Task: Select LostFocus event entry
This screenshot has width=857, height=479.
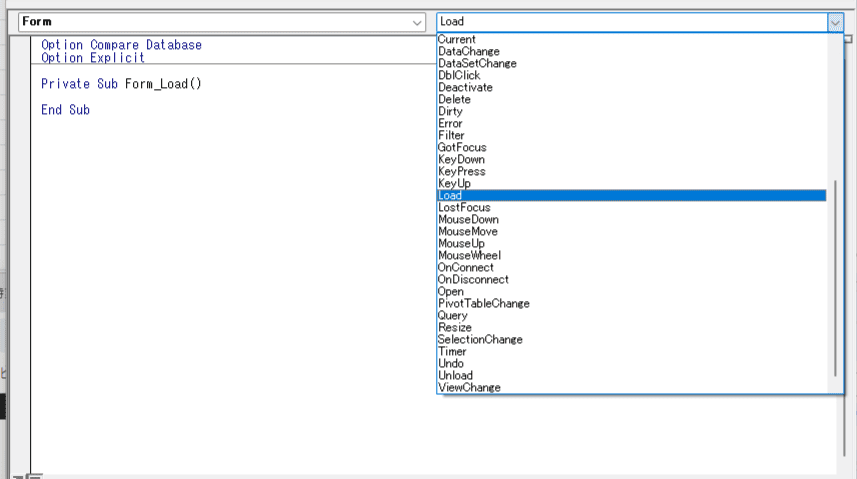Action: point(632,208)
